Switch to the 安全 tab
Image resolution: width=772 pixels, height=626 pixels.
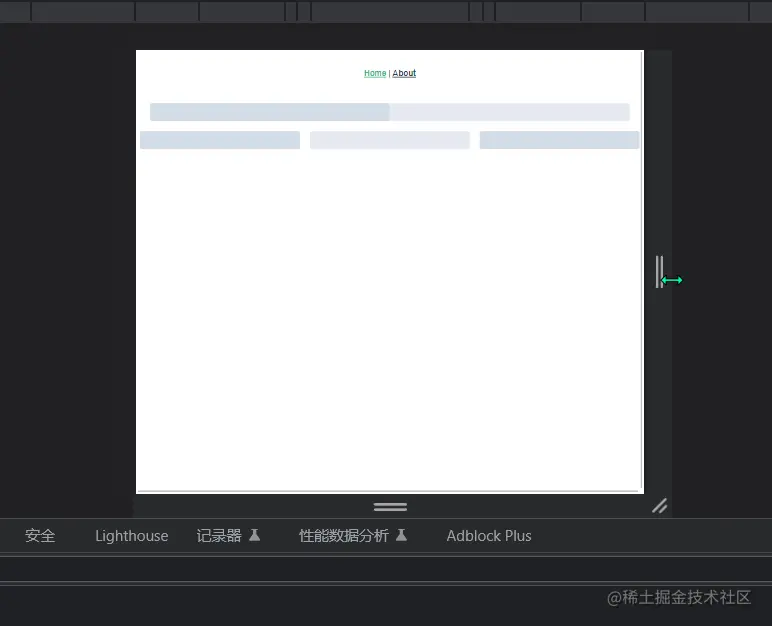(x=40, y=535)
